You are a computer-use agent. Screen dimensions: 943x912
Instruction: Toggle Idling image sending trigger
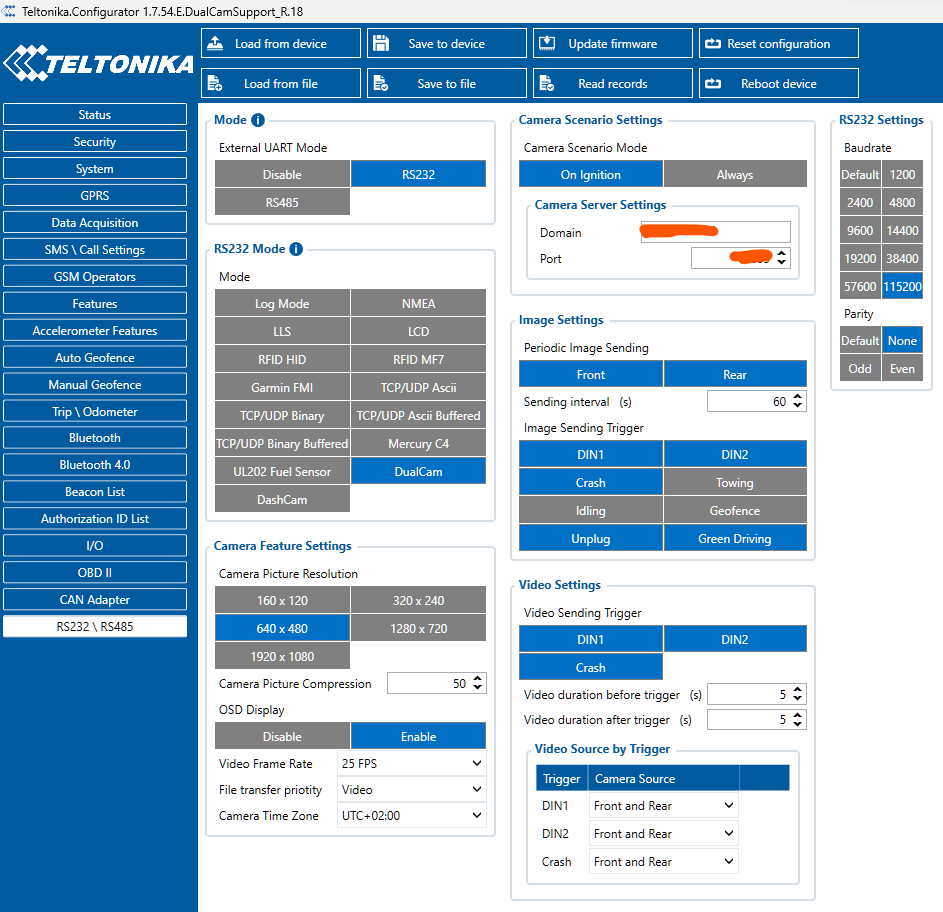tap(591, 511)
